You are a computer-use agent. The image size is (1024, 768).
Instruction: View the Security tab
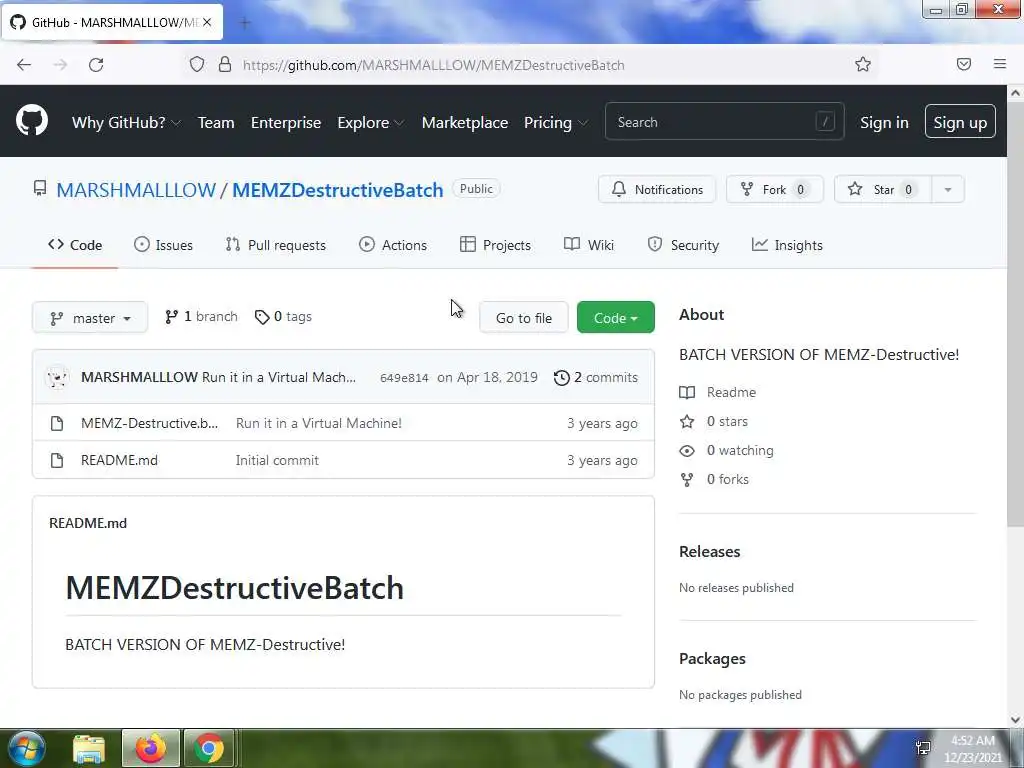683,245
